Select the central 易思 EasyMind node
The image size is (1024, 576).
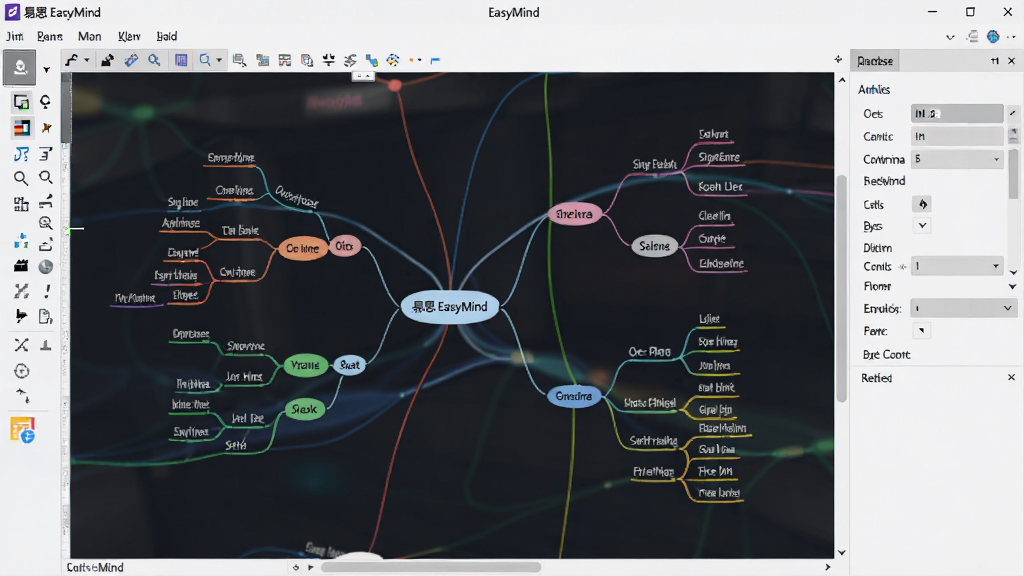click(x=450, y=307)
